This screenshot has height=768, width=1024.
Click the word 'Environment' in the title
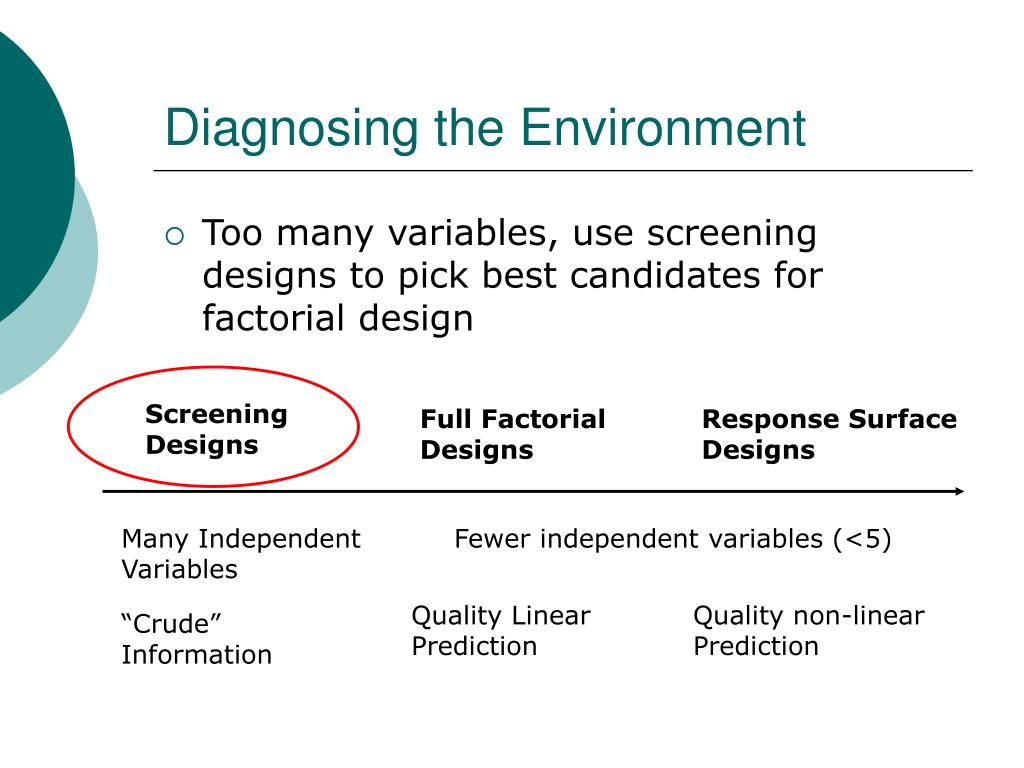[663, 127]
